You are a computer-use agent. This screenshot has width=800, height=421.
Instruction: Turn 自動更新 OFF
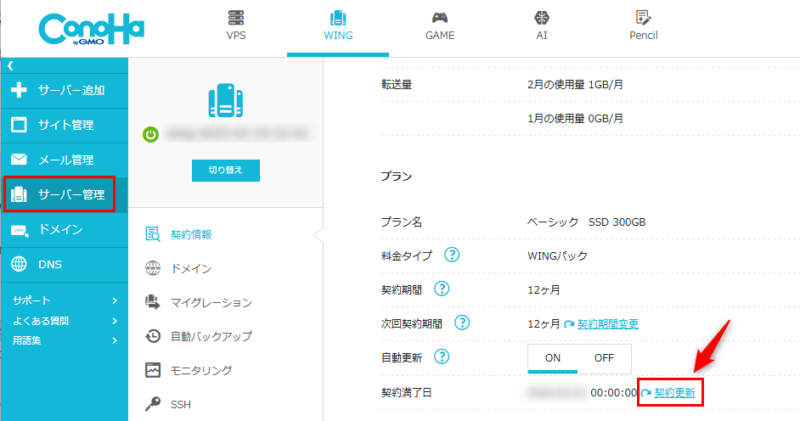point(604,358)
